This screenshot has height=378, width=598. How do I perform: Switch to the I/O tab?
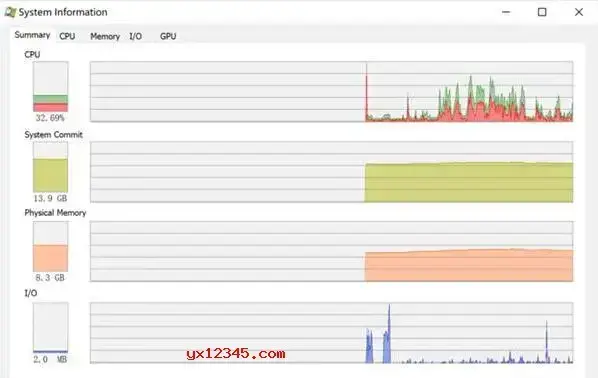135,36
